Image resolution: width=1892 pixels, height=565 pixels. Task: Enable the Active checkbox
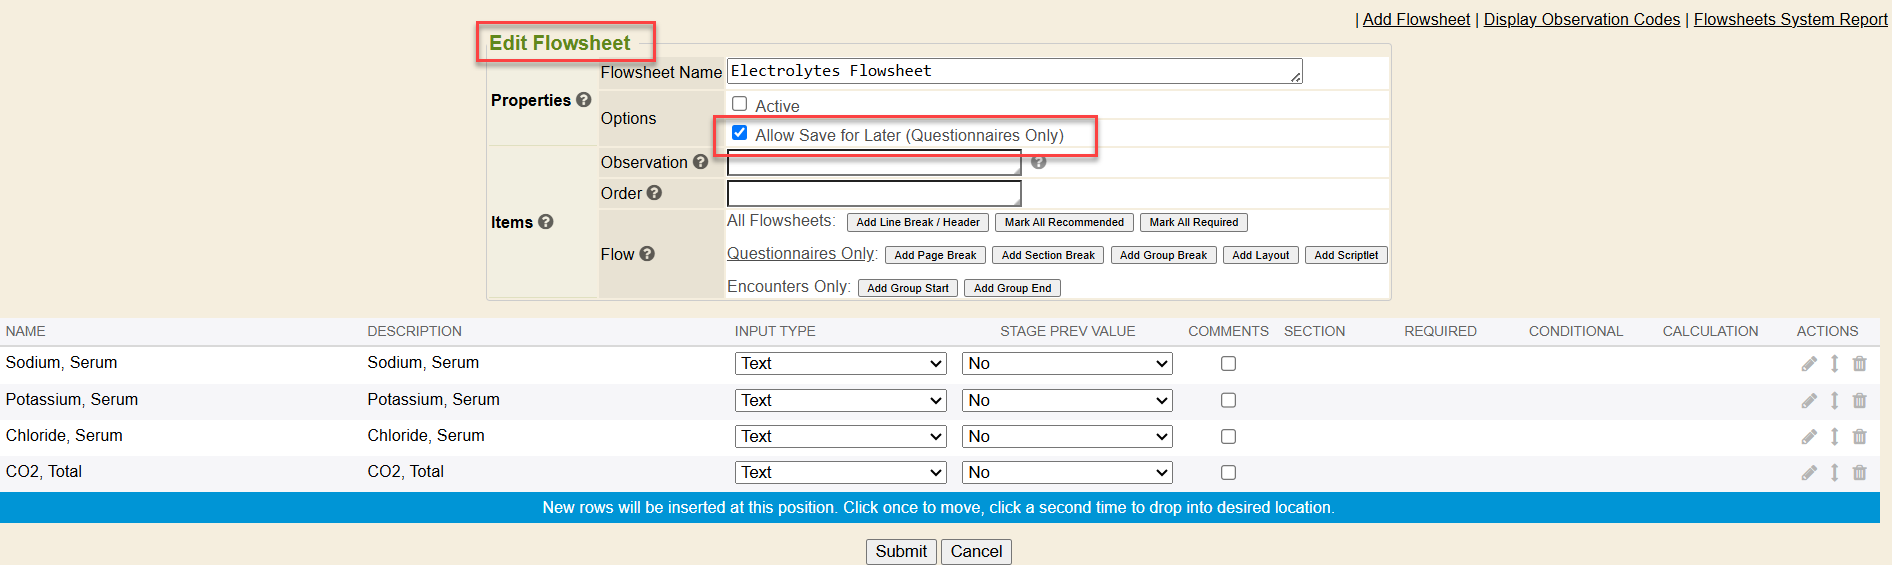[740, 104]
